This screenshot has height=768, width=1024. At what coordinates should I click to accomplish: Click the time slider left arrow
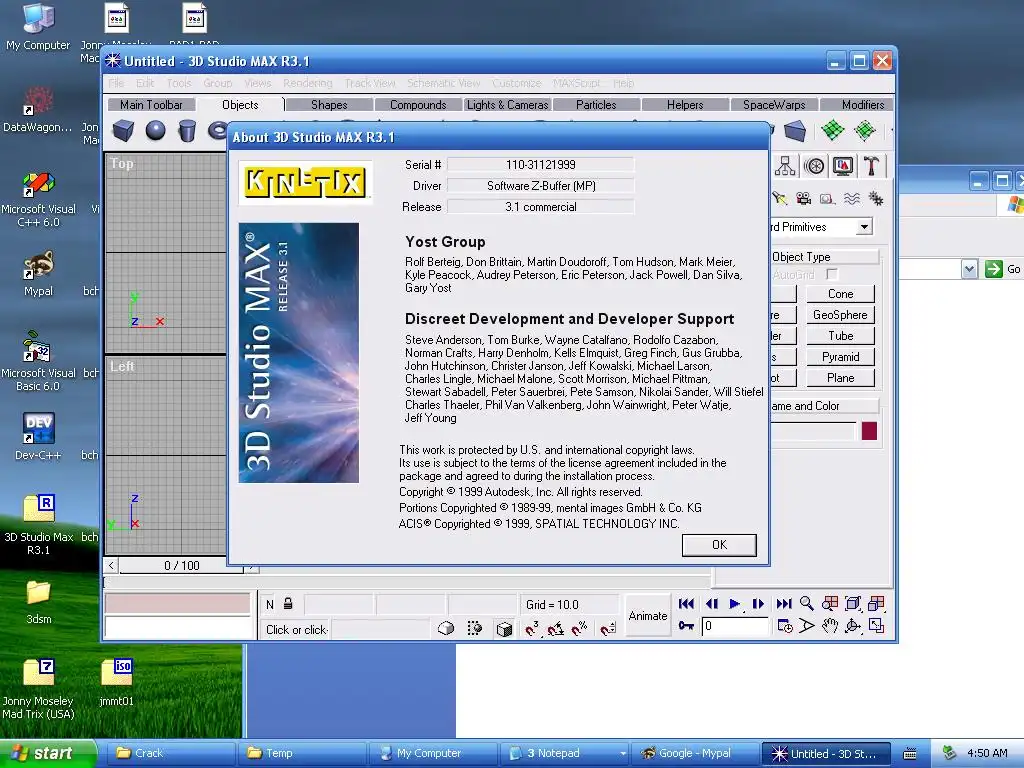tap(112, 566)
